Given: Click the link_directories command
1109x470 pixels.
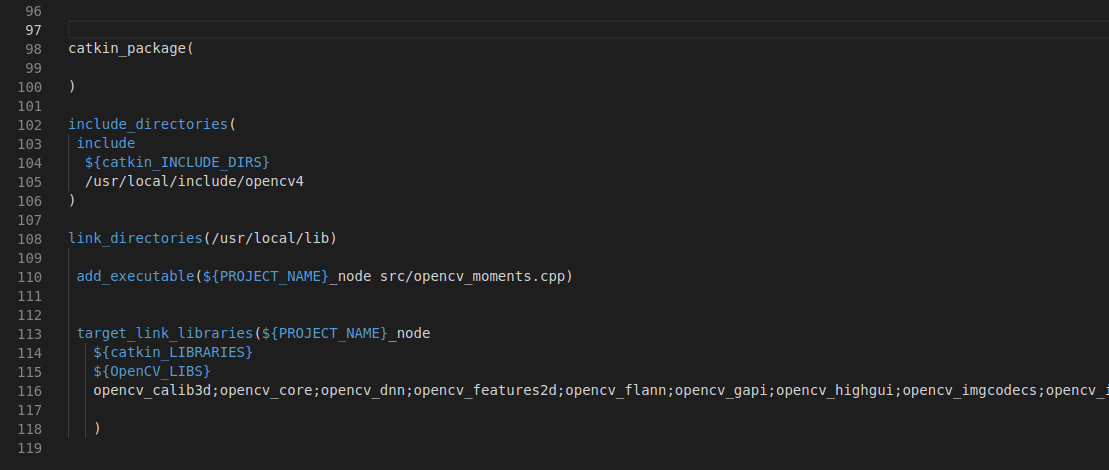Looking at the screenshot, I should tap(135, 238).
